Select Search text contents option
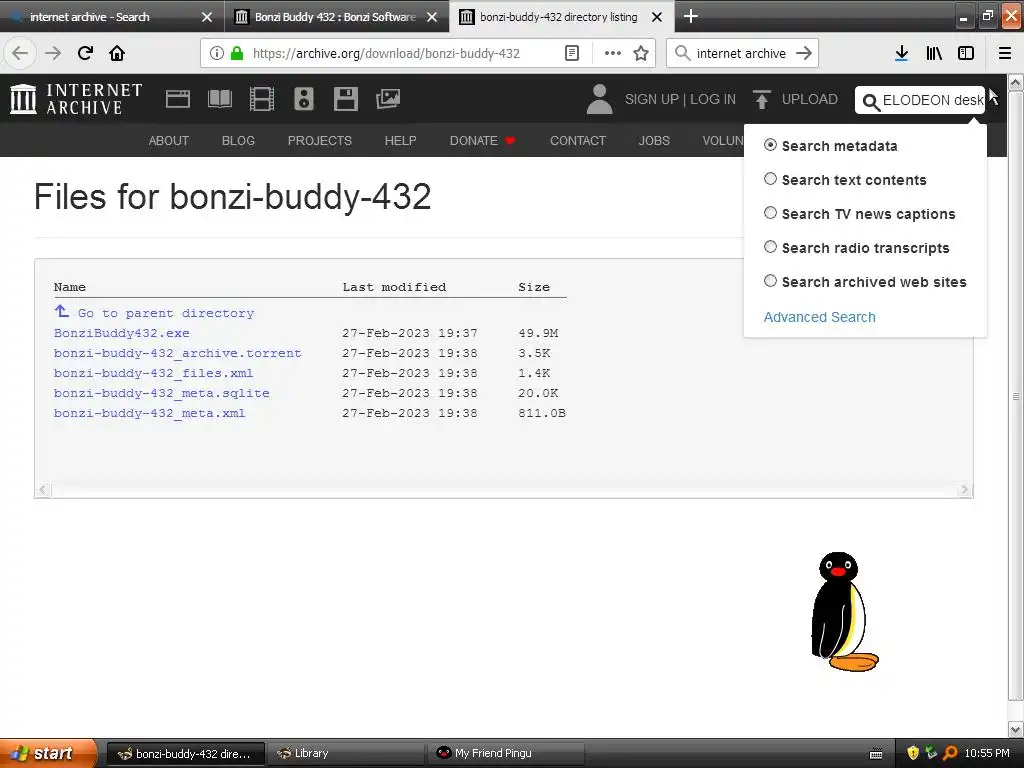1024x768 pixels. pyautogui.click(x=771, y=179)
